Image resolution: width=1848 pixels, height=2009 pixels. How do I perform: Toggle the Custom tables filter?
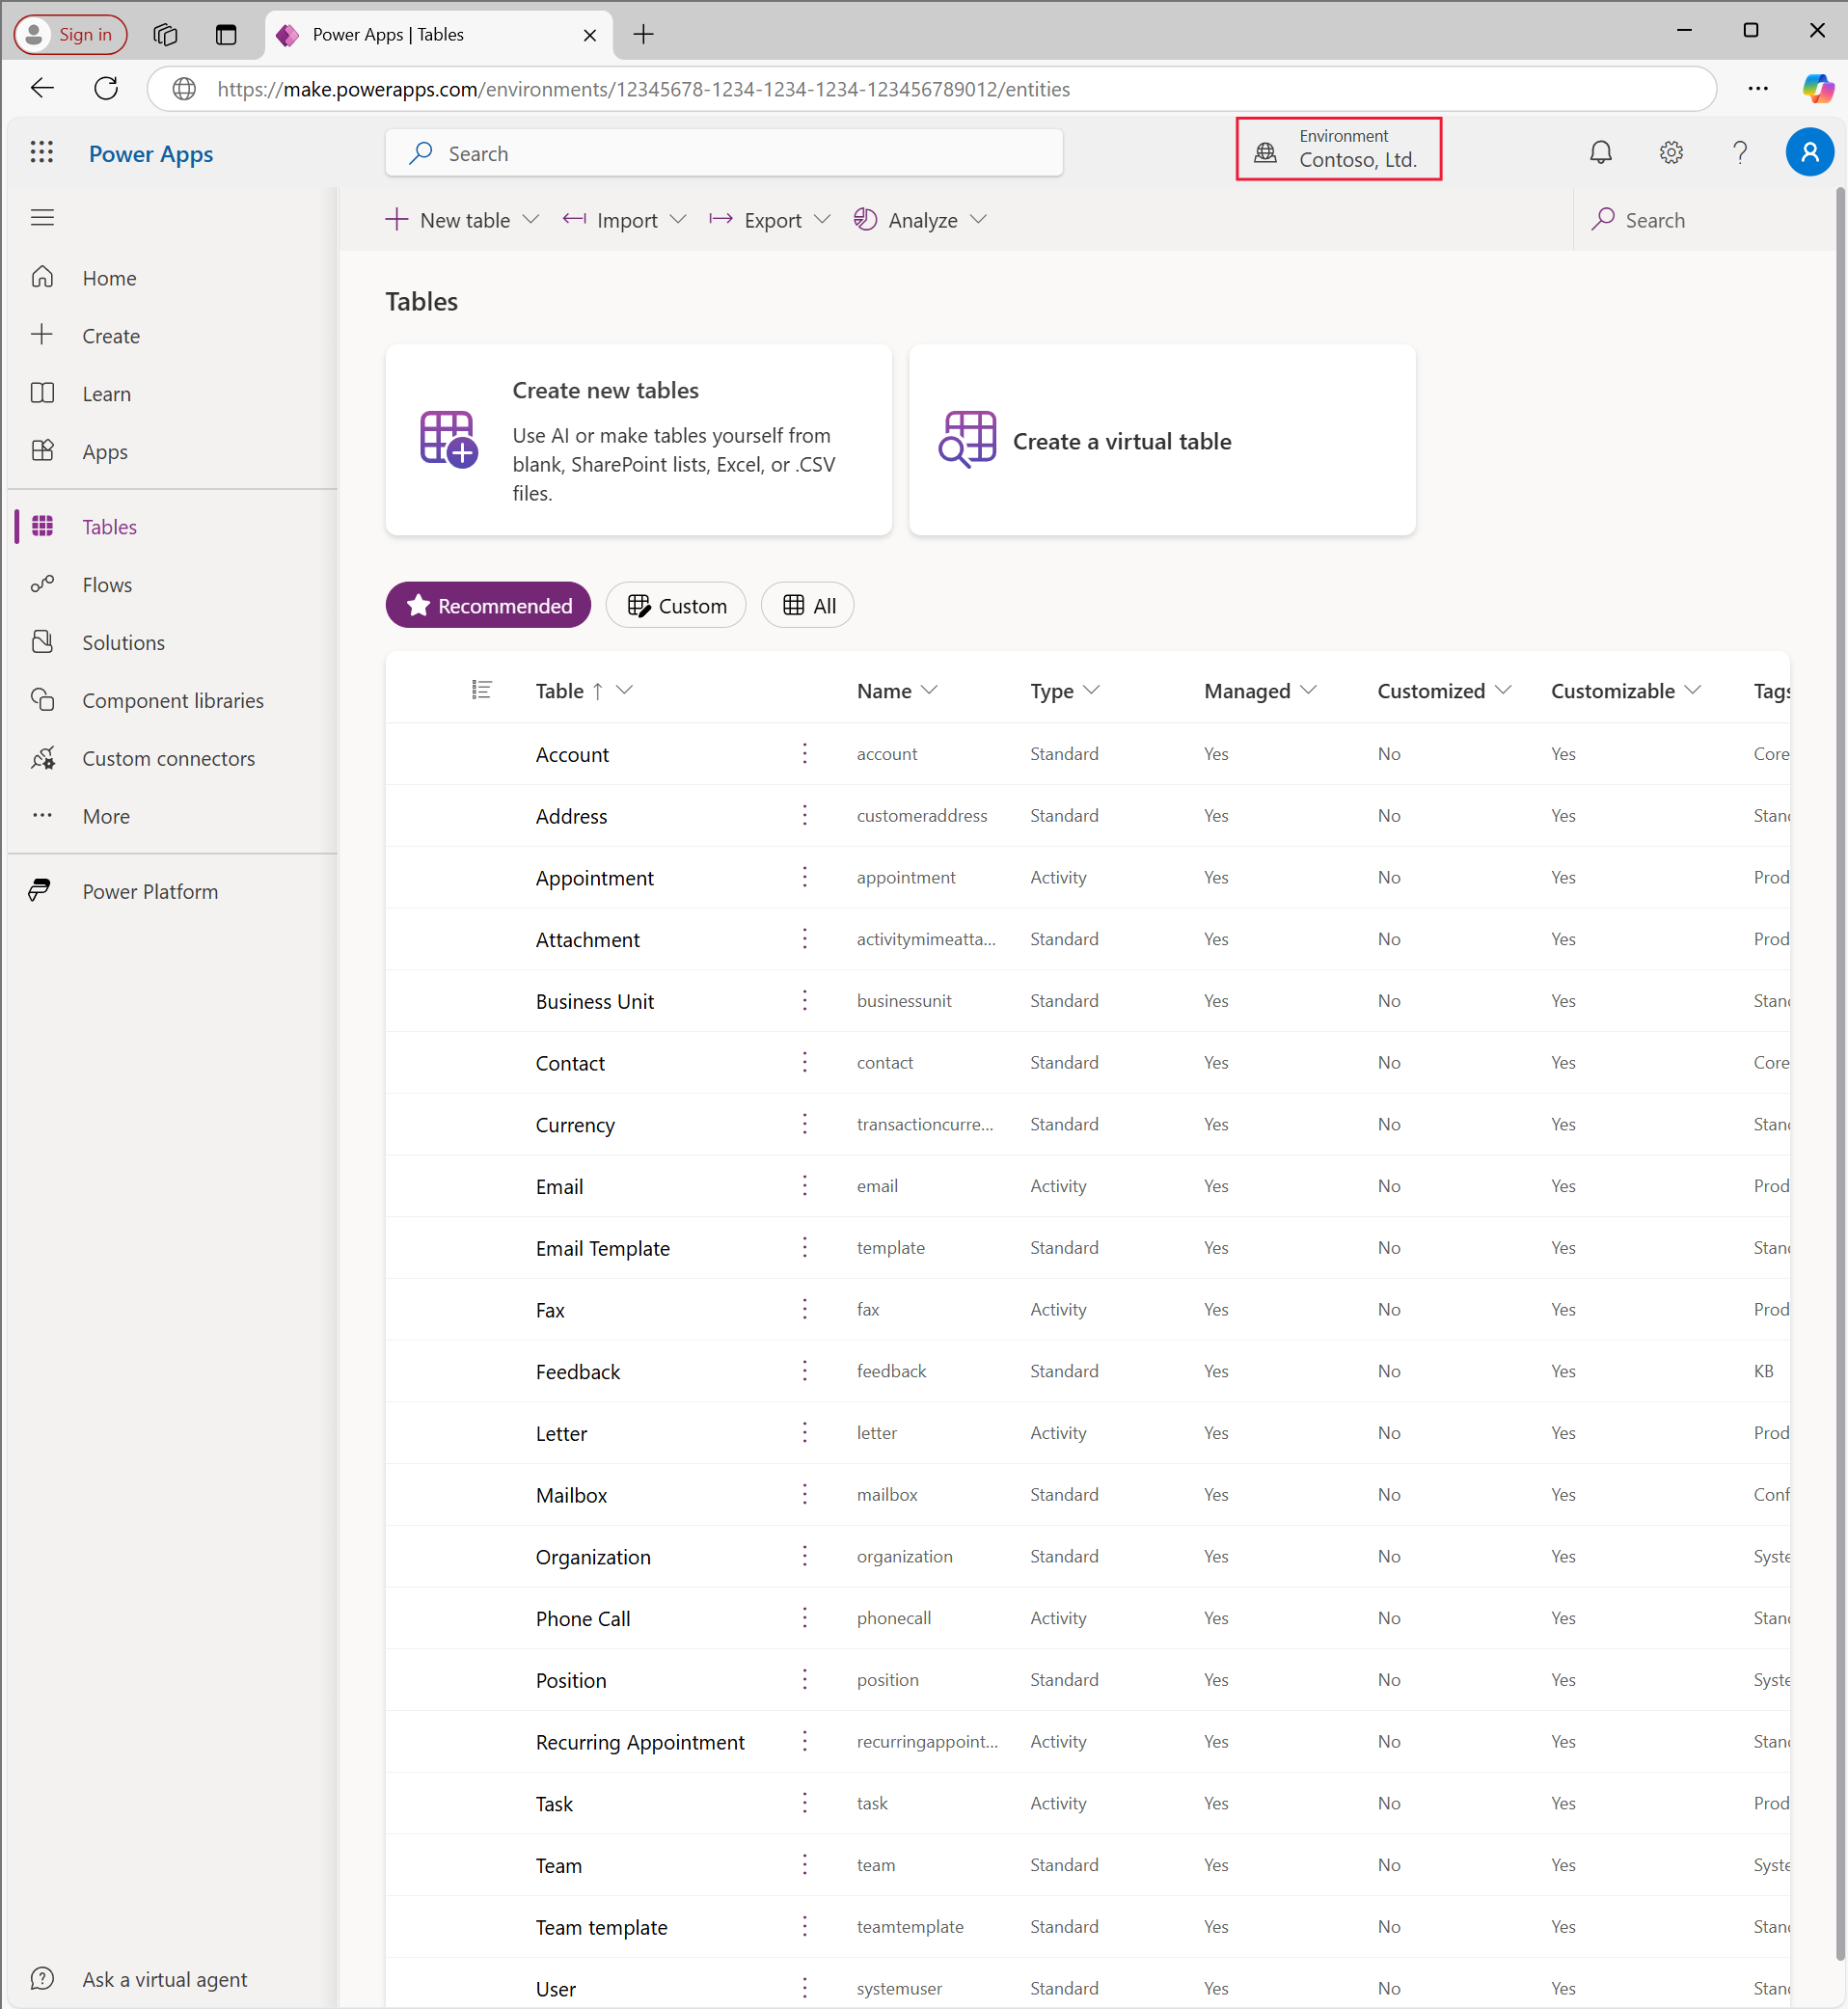(x=676, y=605)
